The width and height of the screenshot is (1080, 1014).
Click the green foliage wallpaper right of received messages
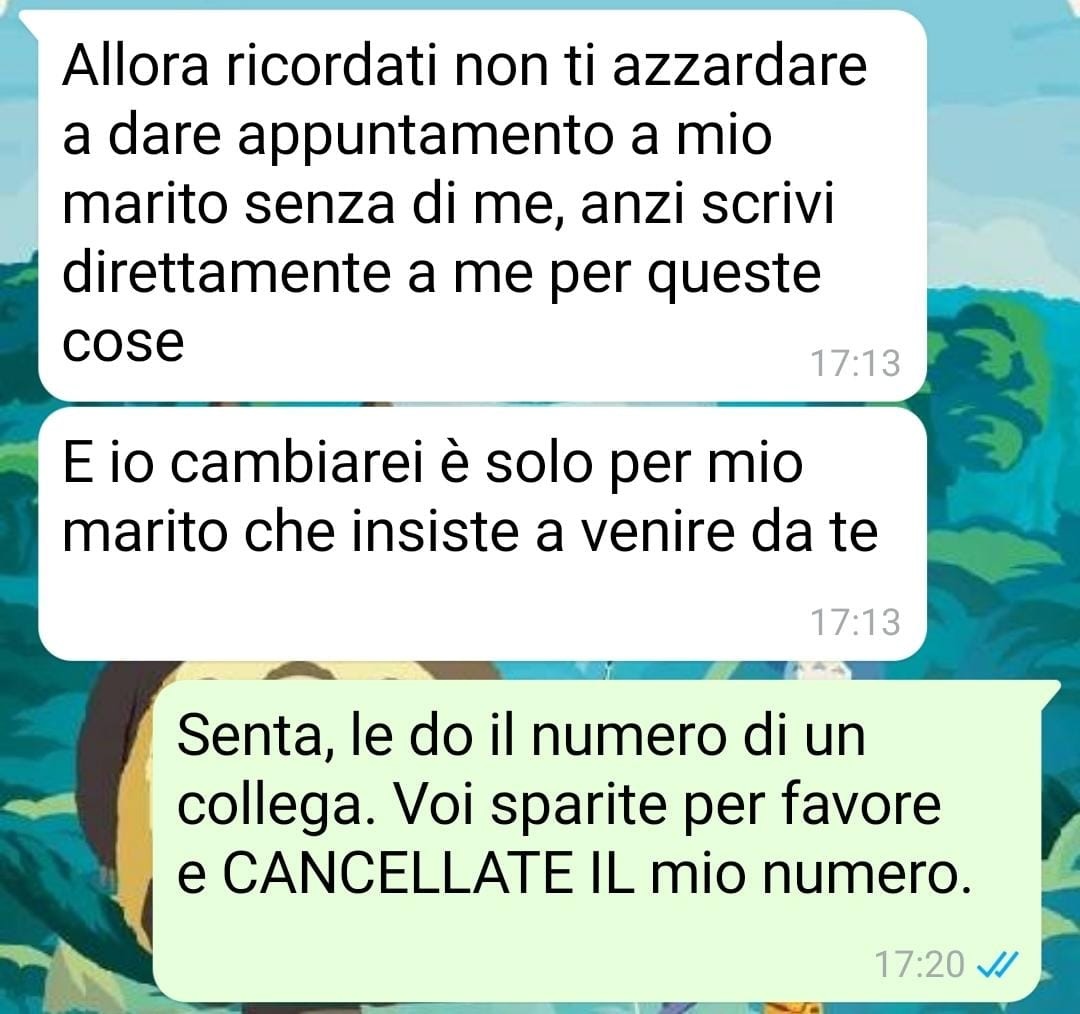tap(999, 413)
